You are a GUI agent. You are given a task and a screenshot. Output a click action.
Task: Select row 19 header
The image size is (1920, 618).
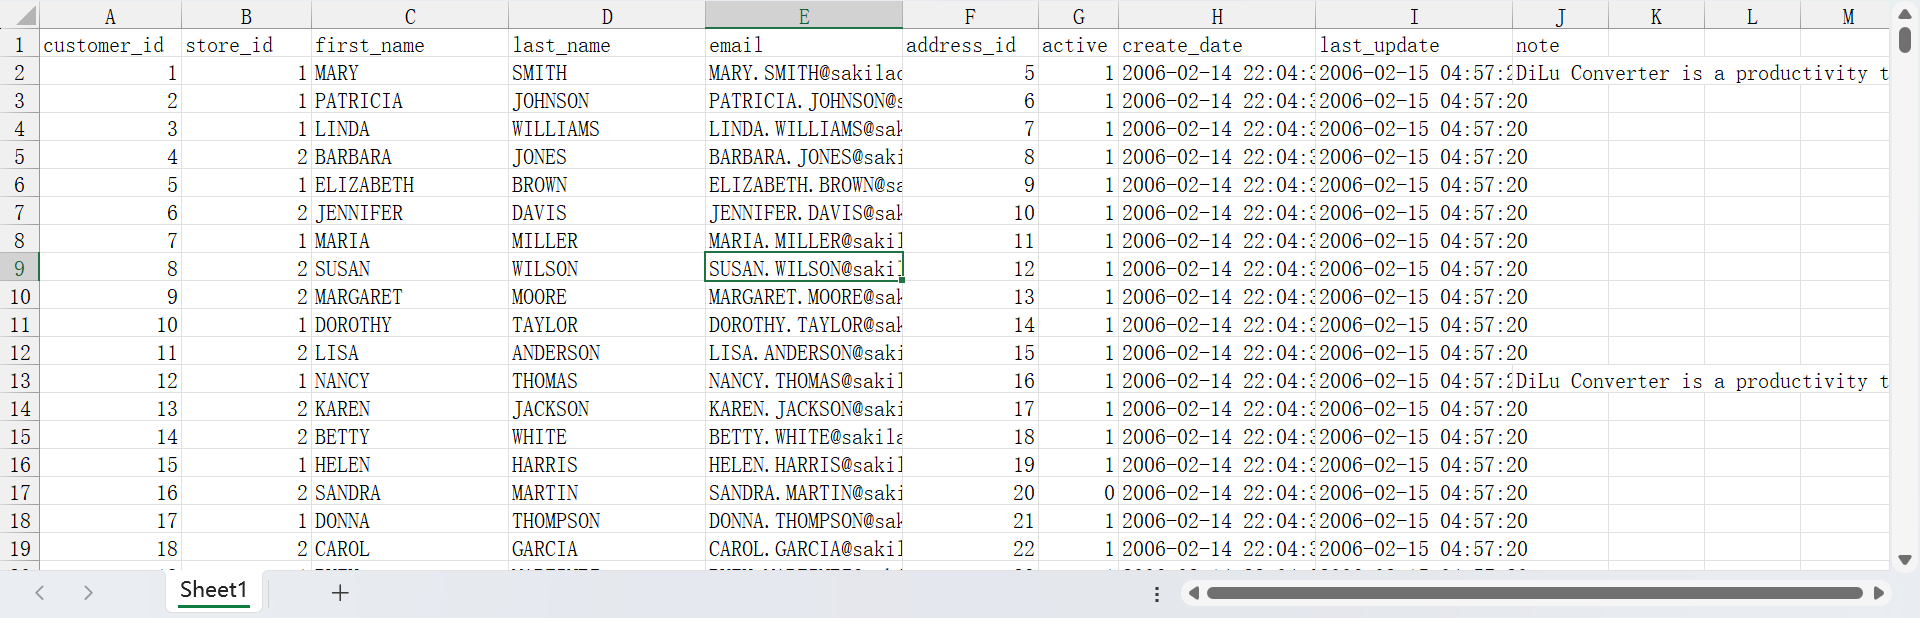[19, 548]
